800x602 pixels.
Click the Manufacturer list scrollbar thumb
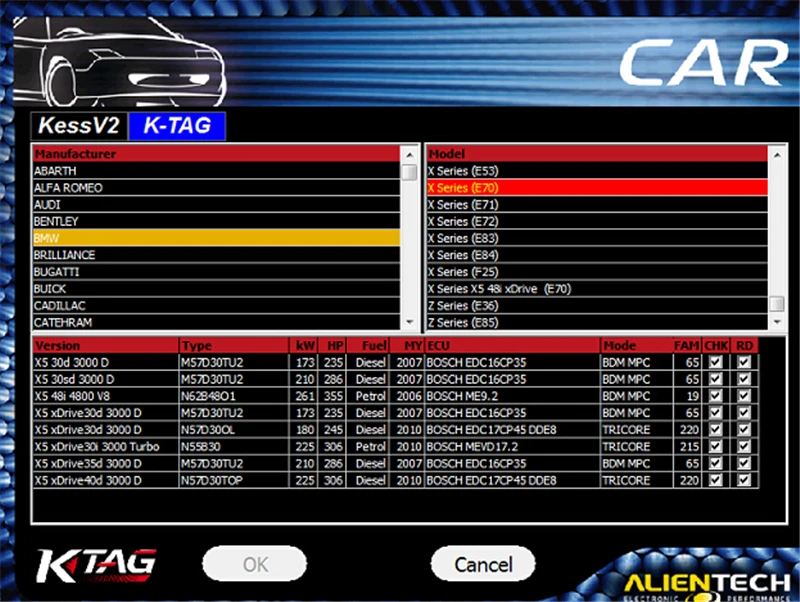pyautogui.click(x=409, y=172)
